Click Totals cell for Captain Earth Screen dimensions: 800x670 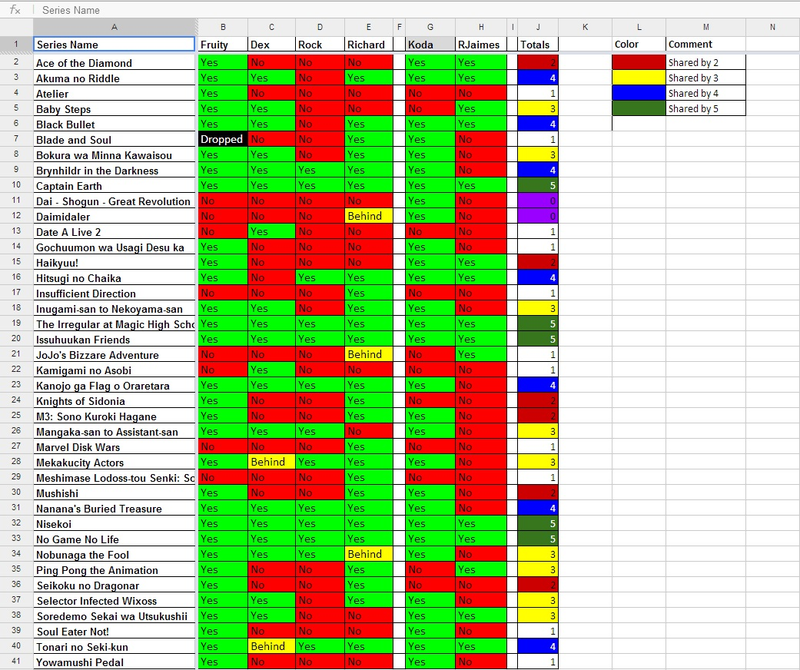(x=538, y=185)
